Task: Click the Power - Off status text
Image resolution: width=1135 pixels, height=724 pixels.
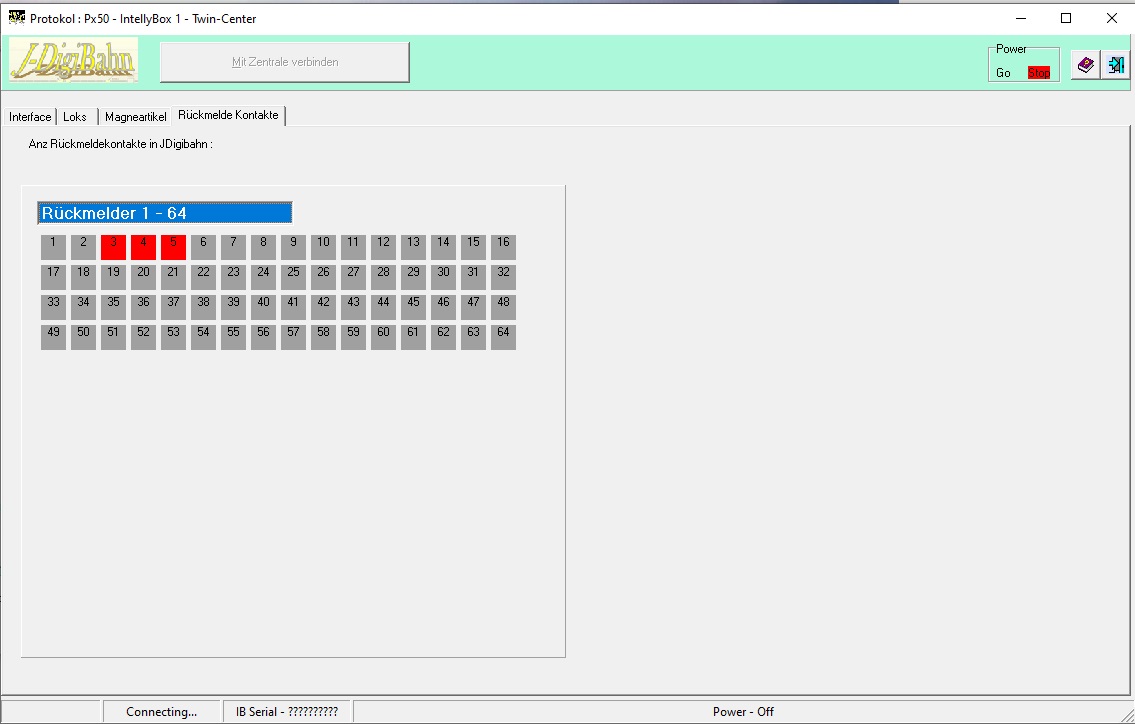Action: click(x=743, y=712)
